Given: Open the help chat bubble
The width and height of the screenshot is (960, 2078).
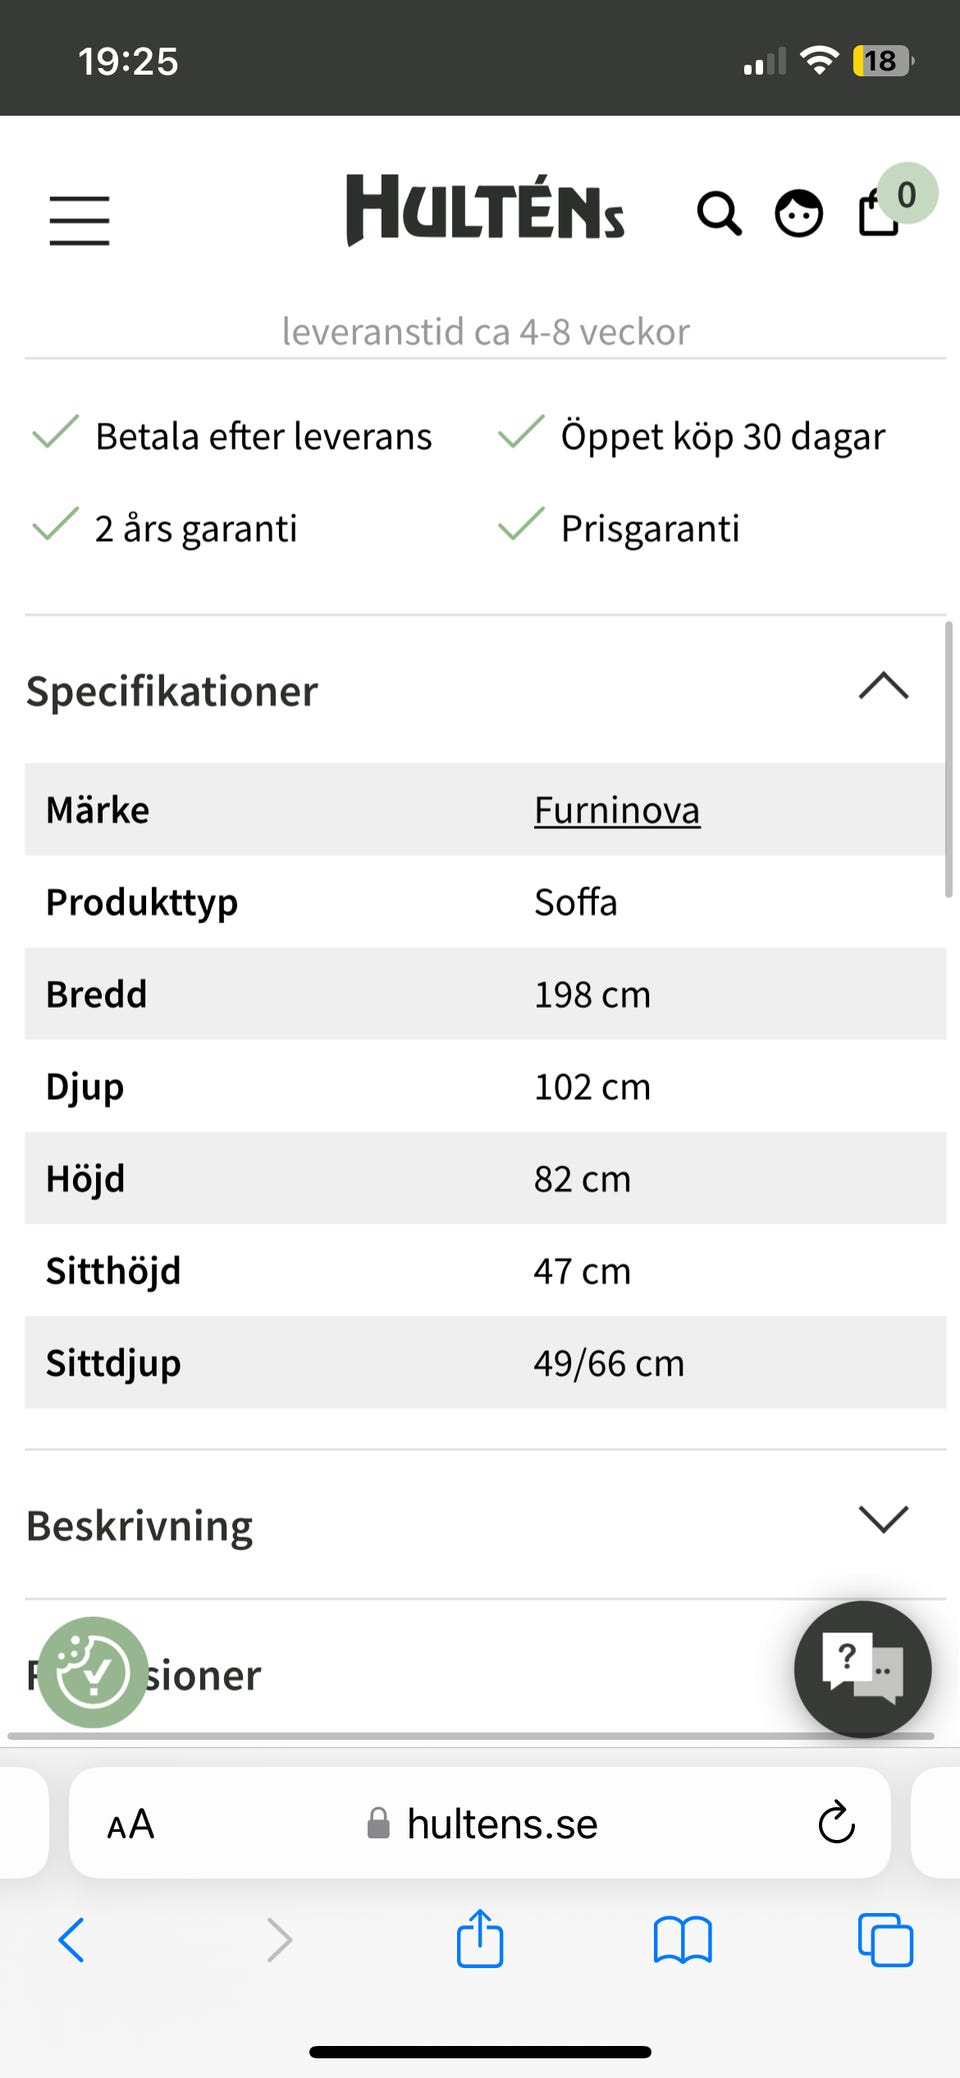Looking at the screenshot, I should tap(862, 1668).
